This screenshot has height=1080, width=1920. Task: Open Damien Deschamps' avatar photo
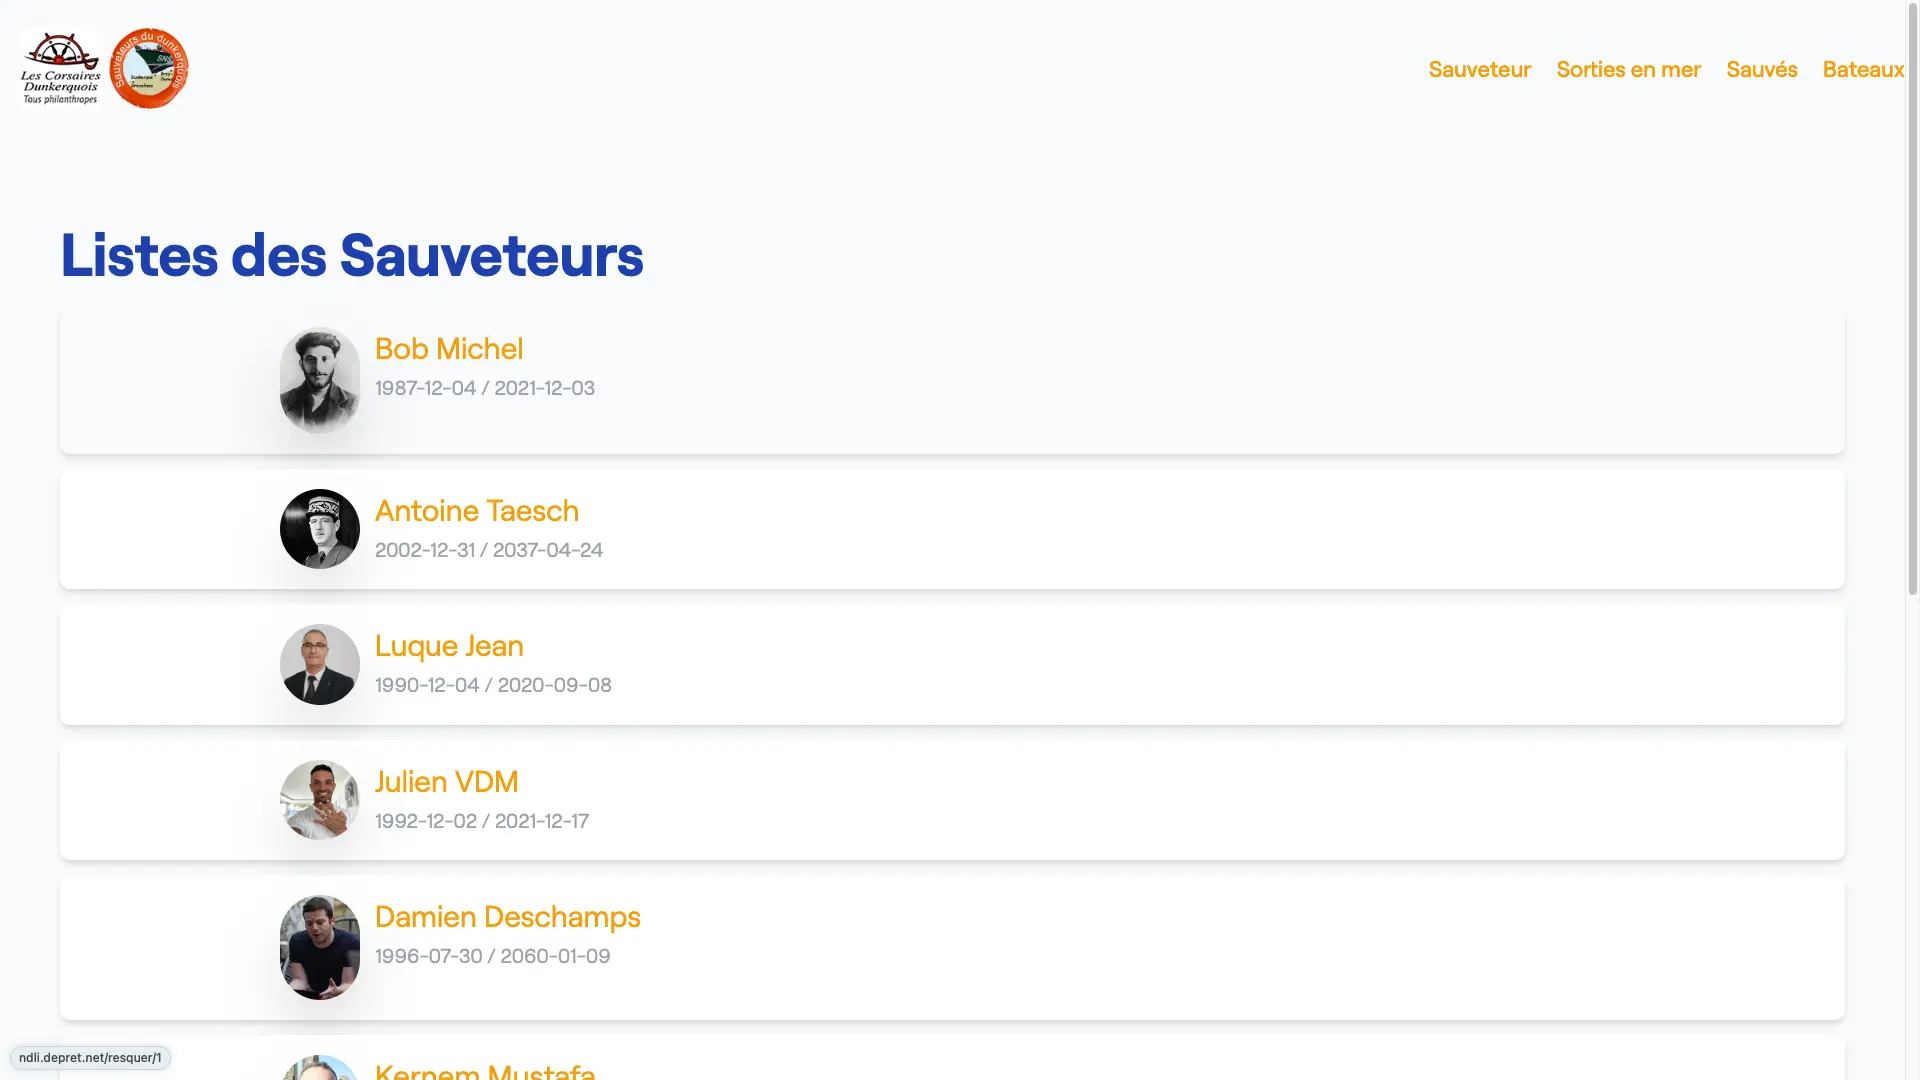(319, 947)
